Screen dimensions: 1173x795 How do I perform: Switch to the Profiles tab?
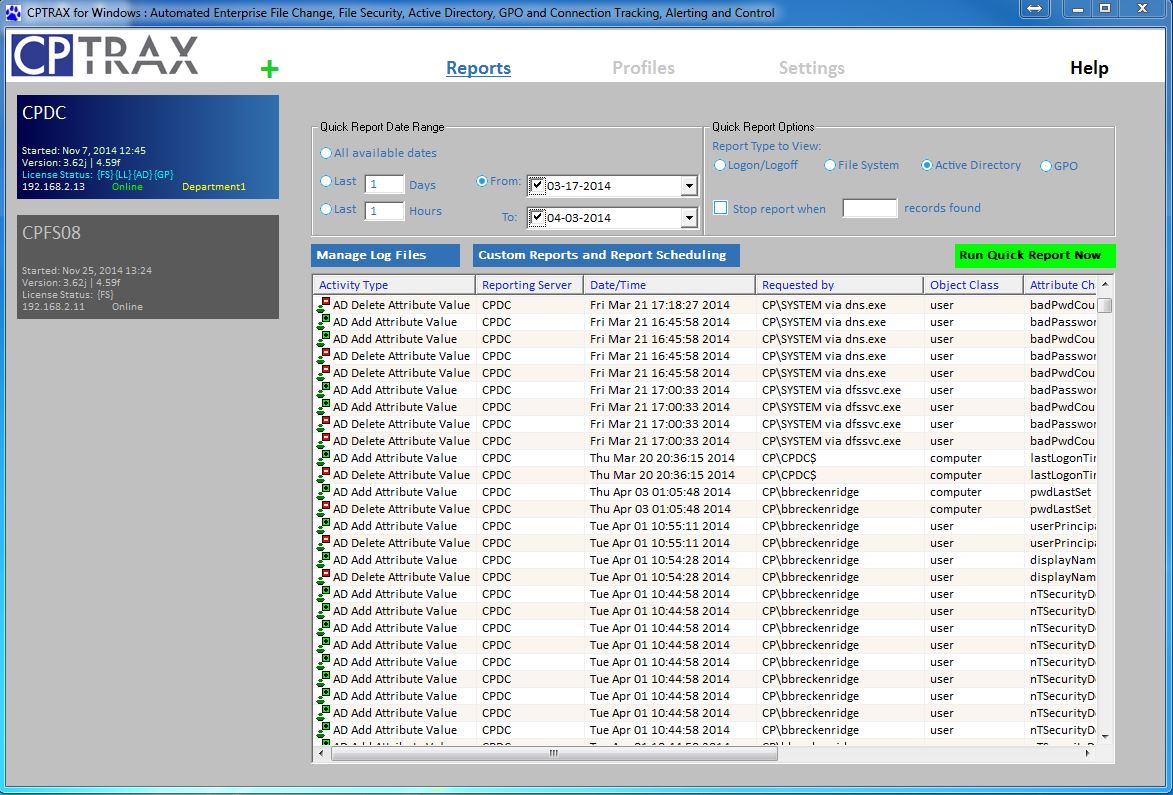pyautogui.click(x=643, y=68)
